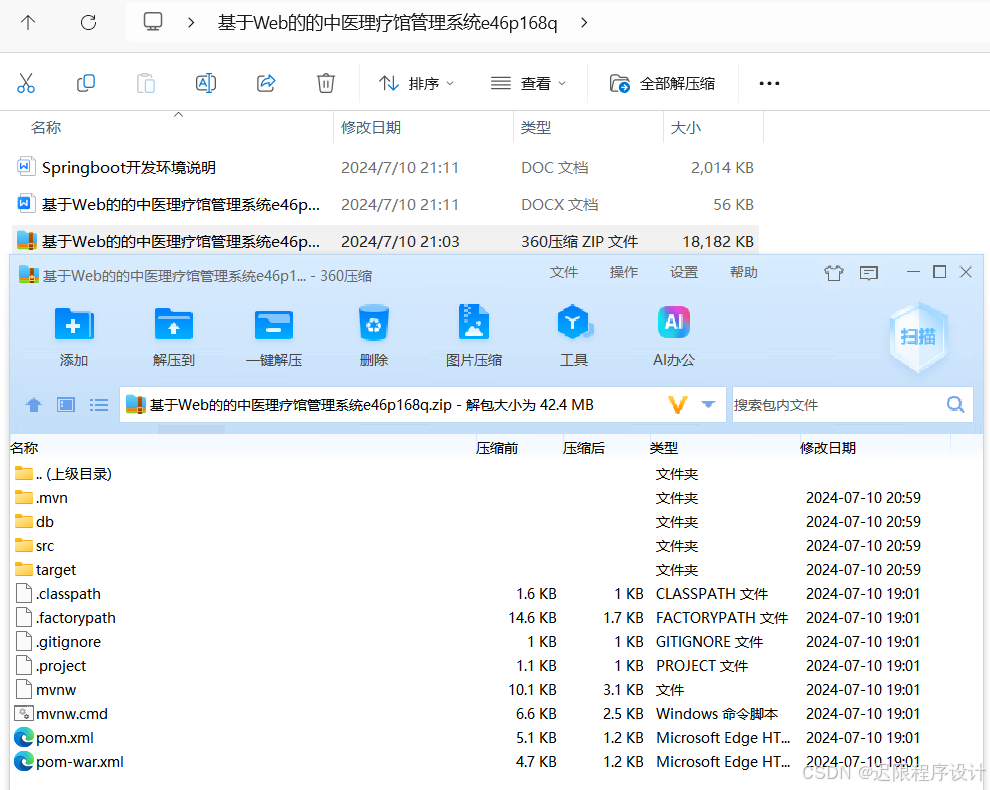The image size is (990, 790).
Task: Sort archive by 压缩前 column header
Action: pyautogui.click(x=497, y=448)
